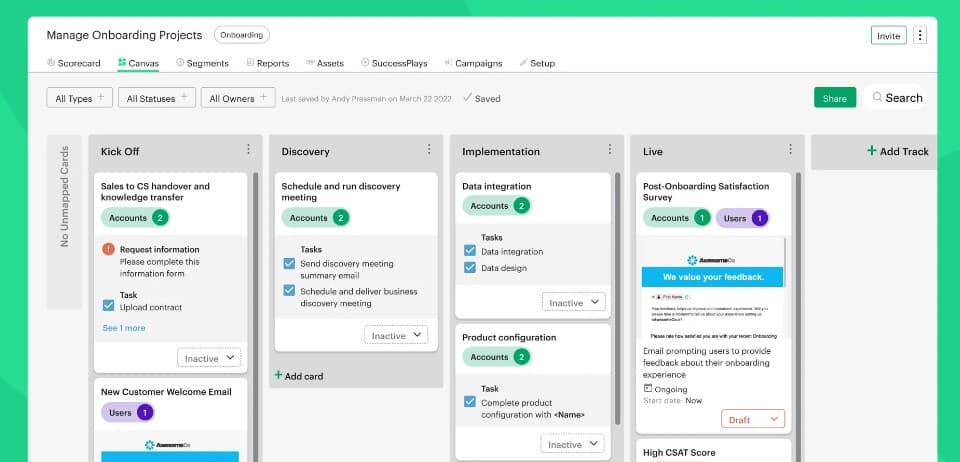Click the Invite button
The image size is (960, 462).
[888, 35]
